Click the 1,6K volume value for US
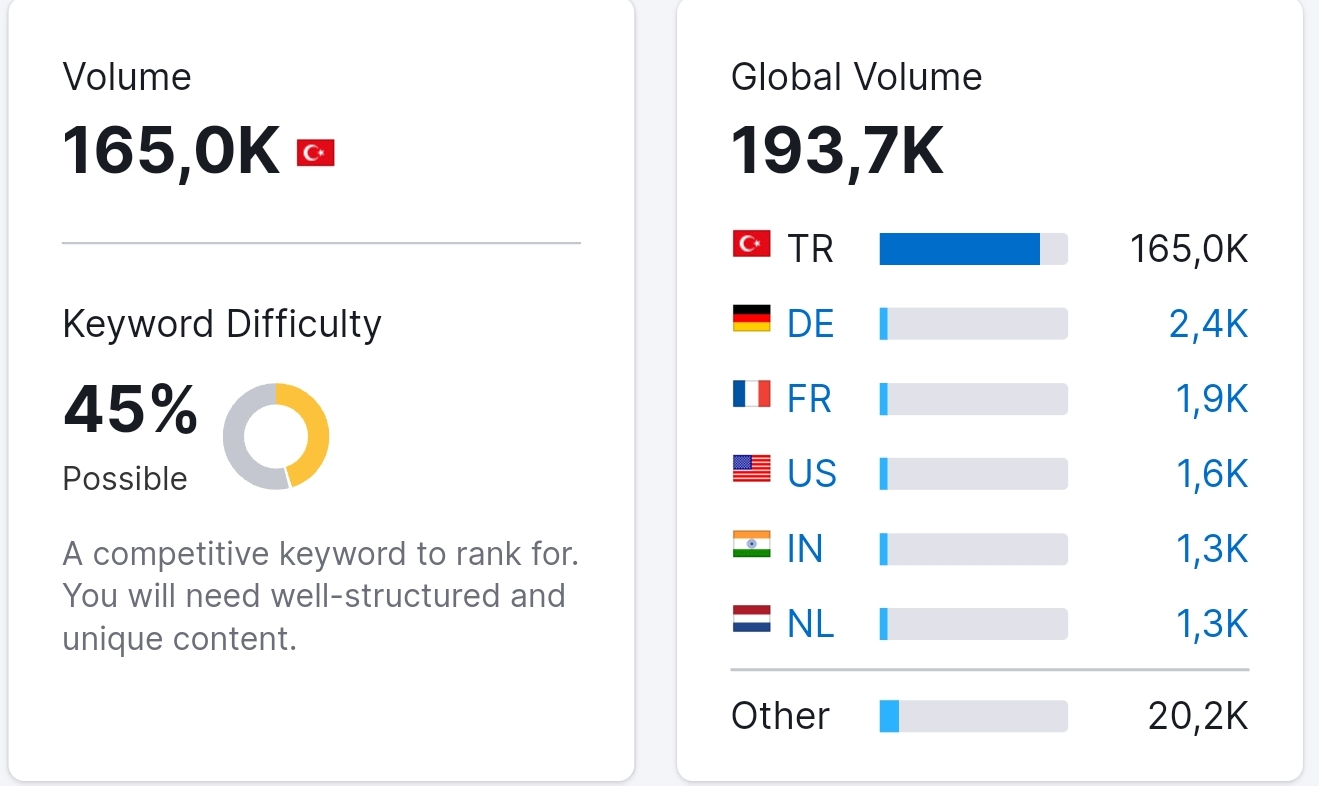This screenshot has width=1319, height=786. tap(1212, 474)
